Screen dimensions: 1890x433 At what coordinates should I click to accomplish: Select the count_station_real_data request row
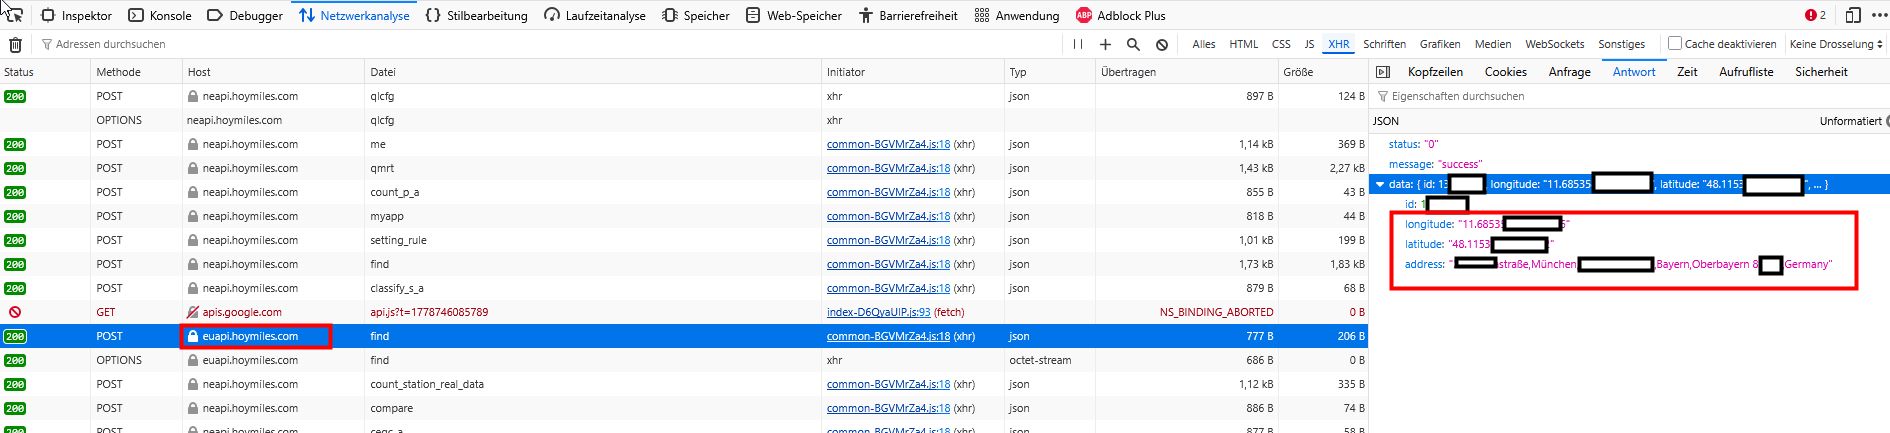[684, 384]
